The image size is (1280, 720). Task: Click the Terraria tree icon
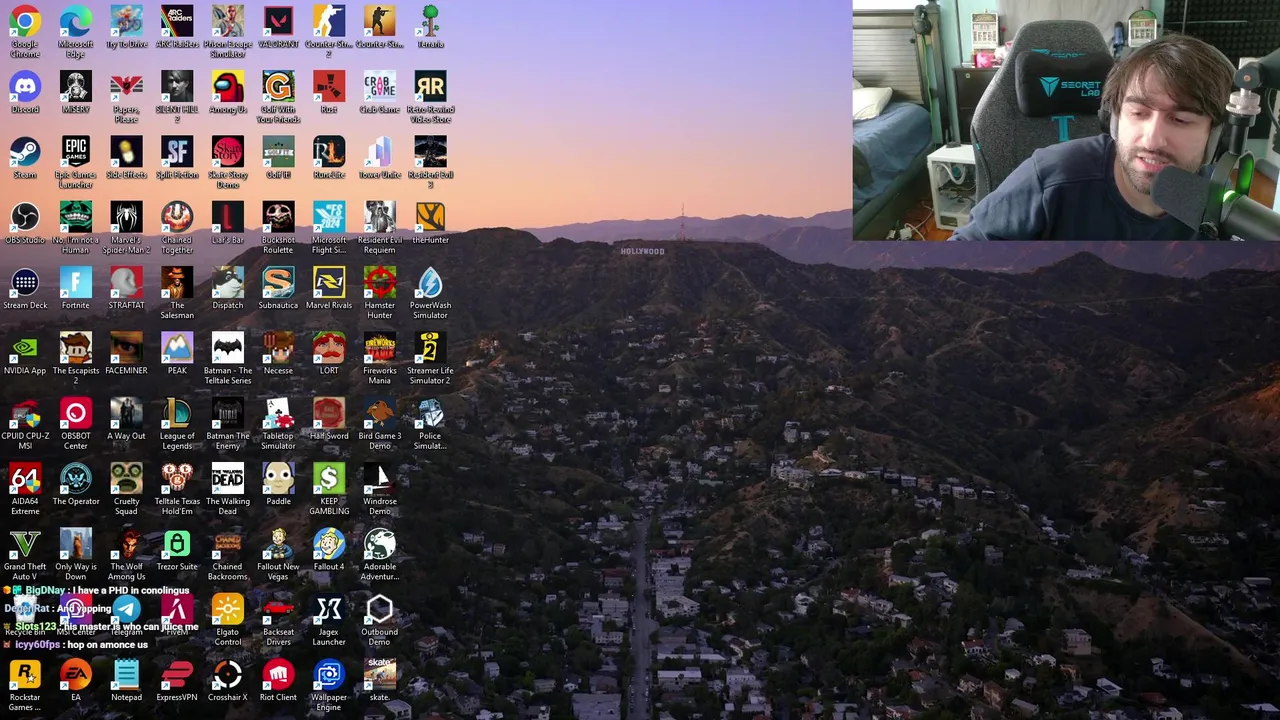[x=430, y=21]
